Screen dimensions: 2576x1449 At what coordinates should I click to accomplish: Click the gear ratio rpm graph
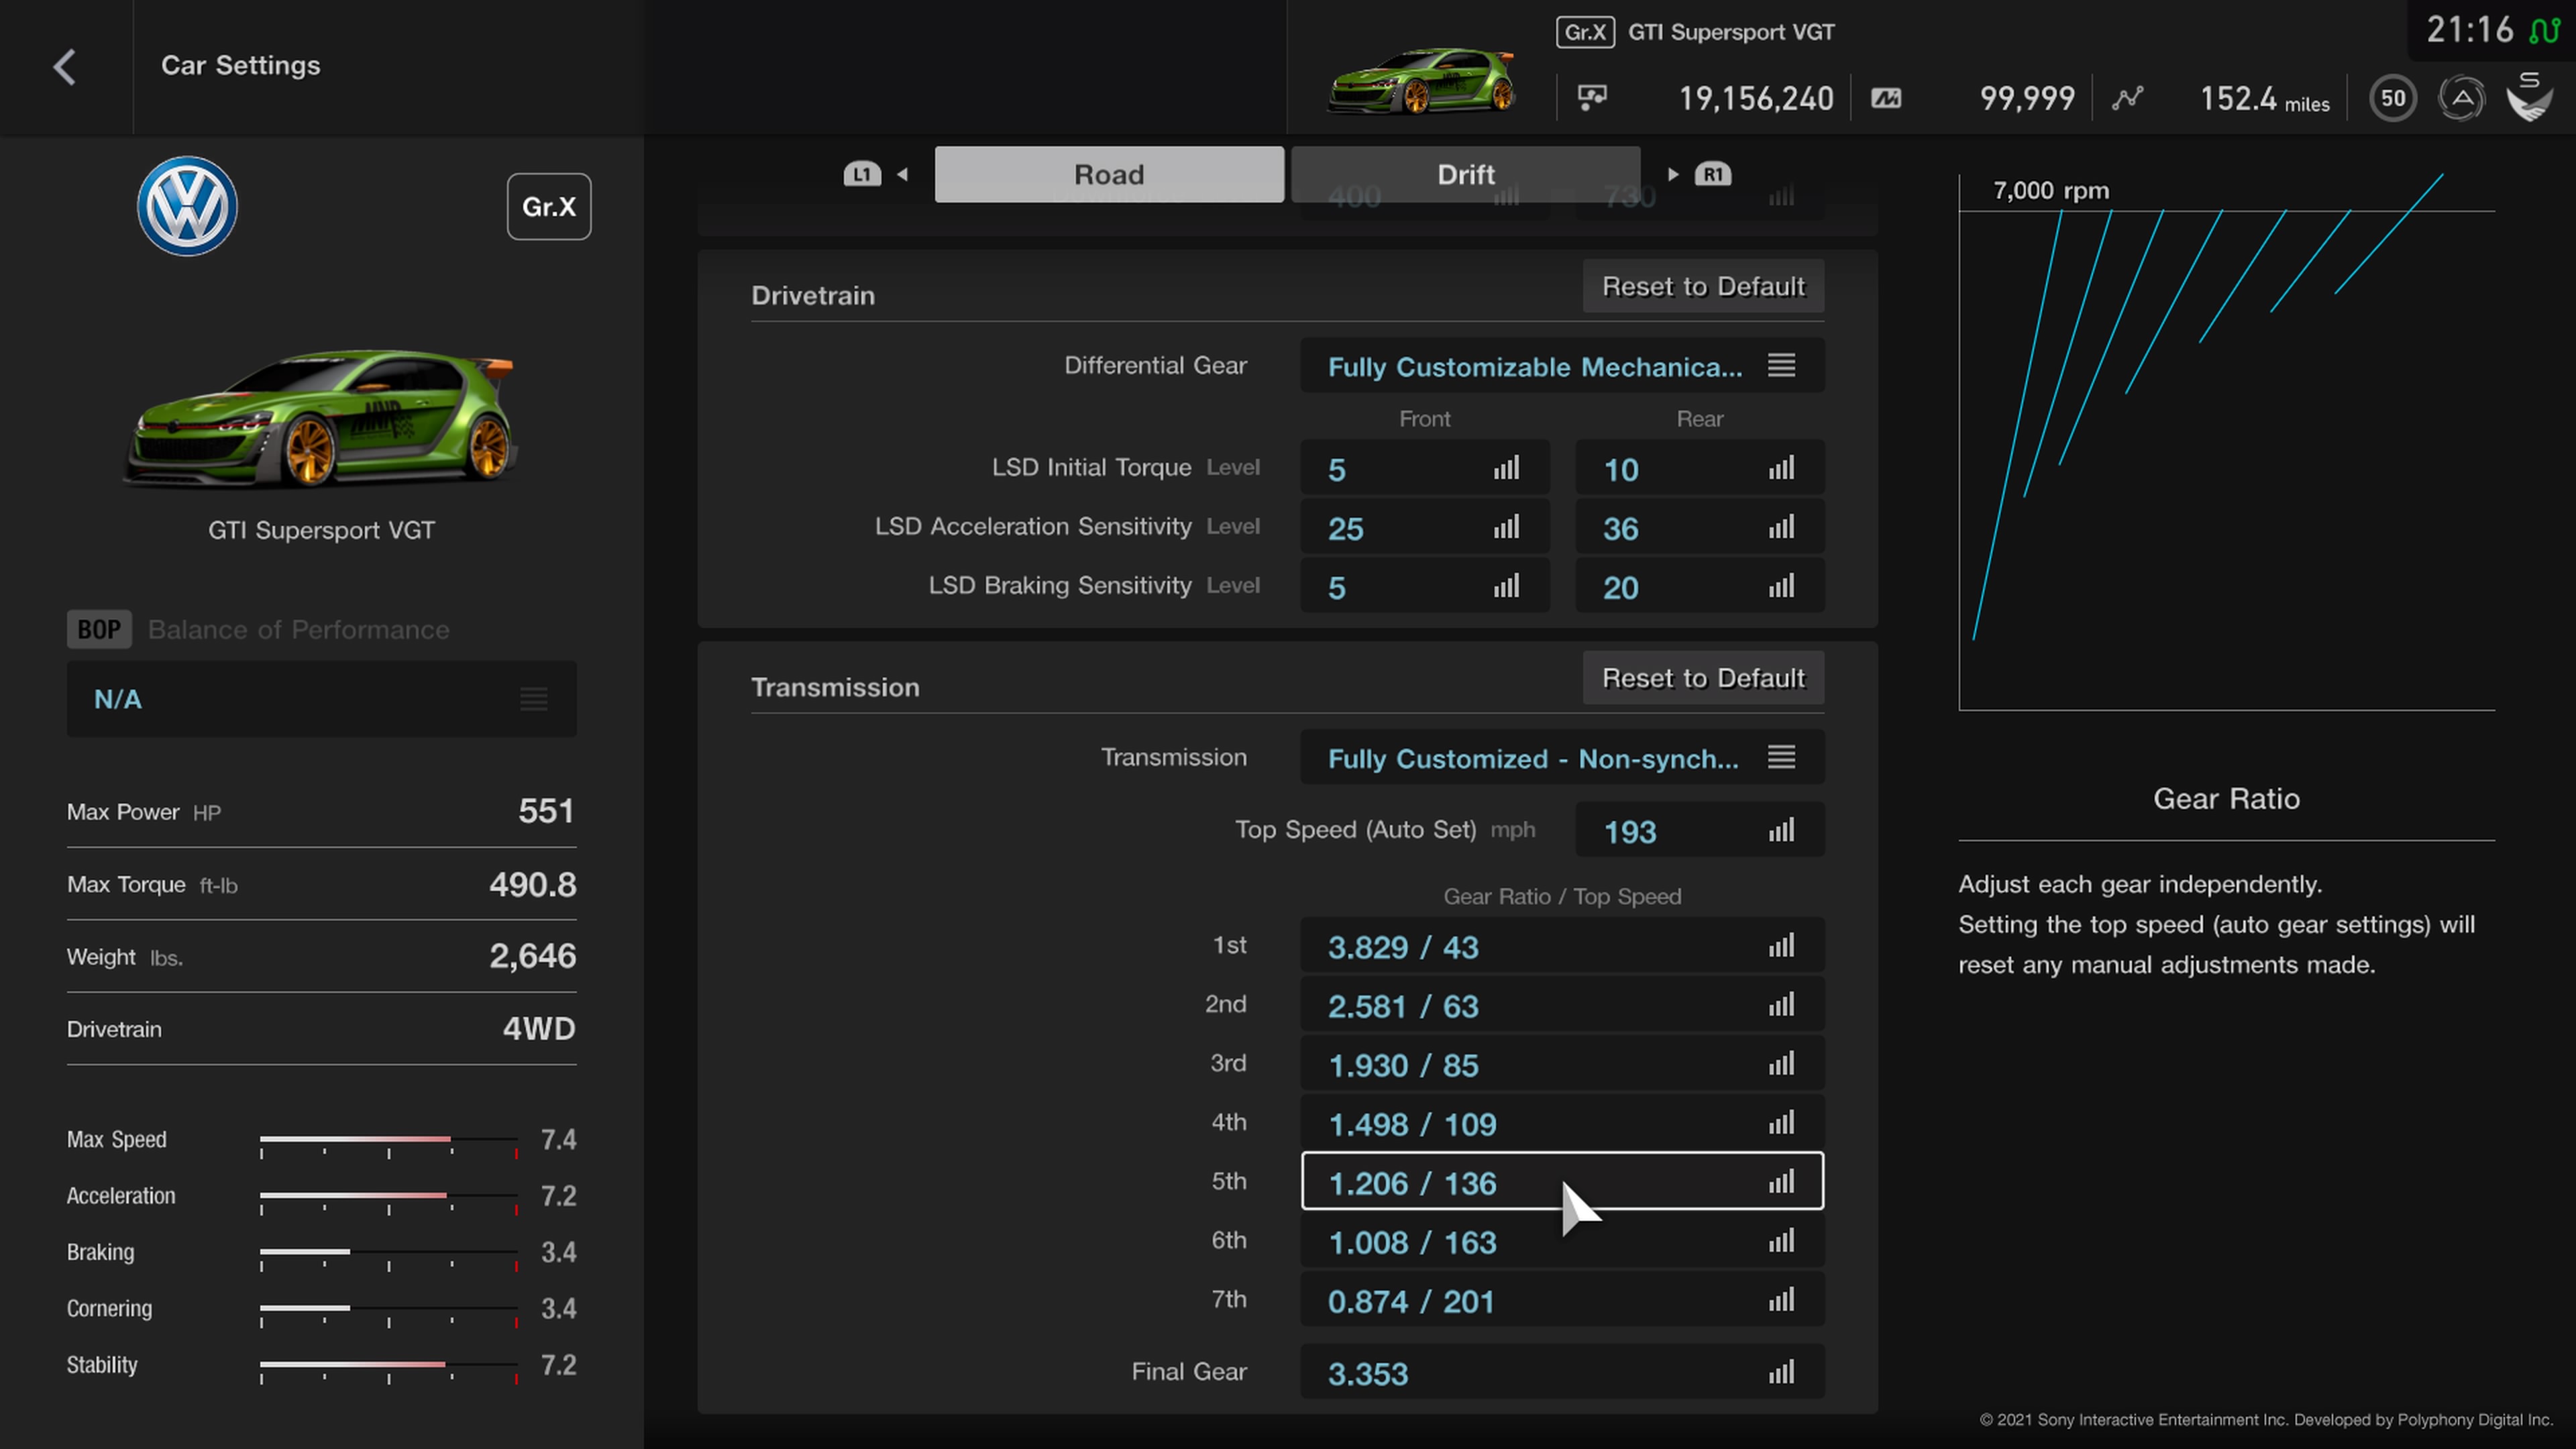pos(2226,441)
